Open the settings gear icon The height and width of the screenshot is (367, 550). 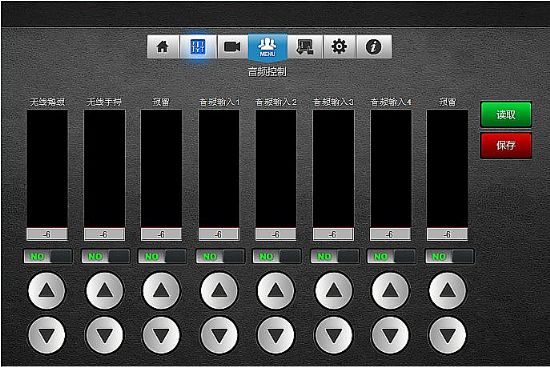[339, 46]
